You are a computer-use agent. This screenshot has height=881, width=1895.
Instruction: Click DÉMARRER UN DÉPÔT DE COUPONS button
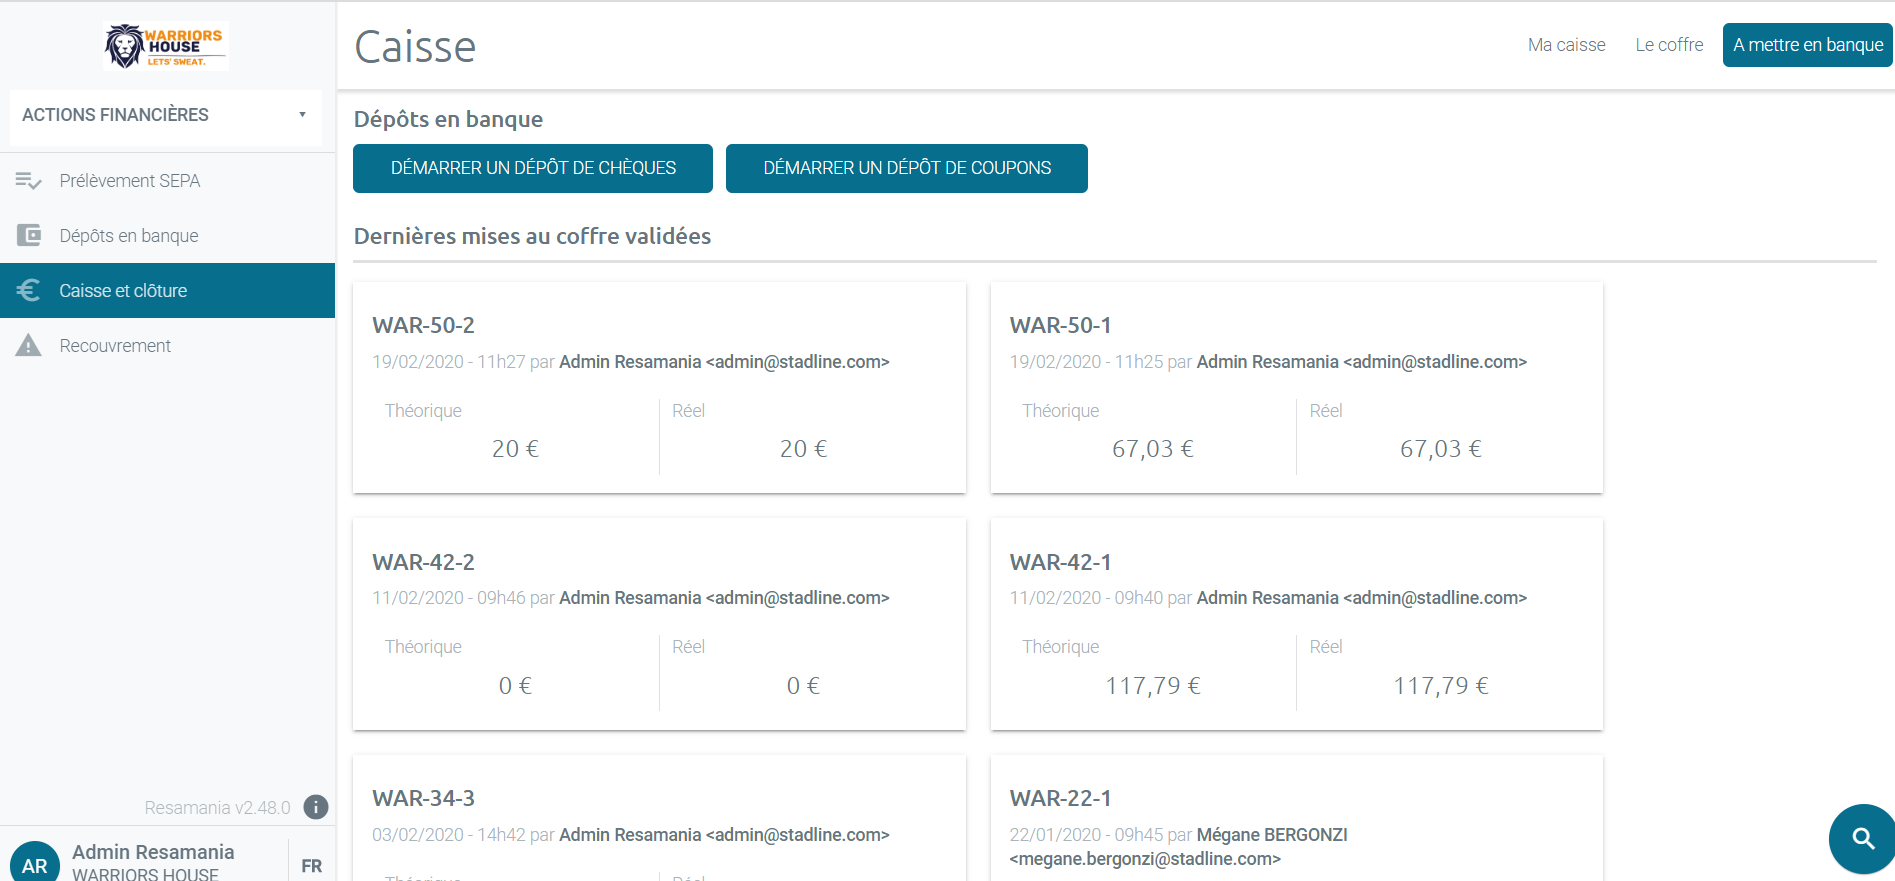(907, 168)
